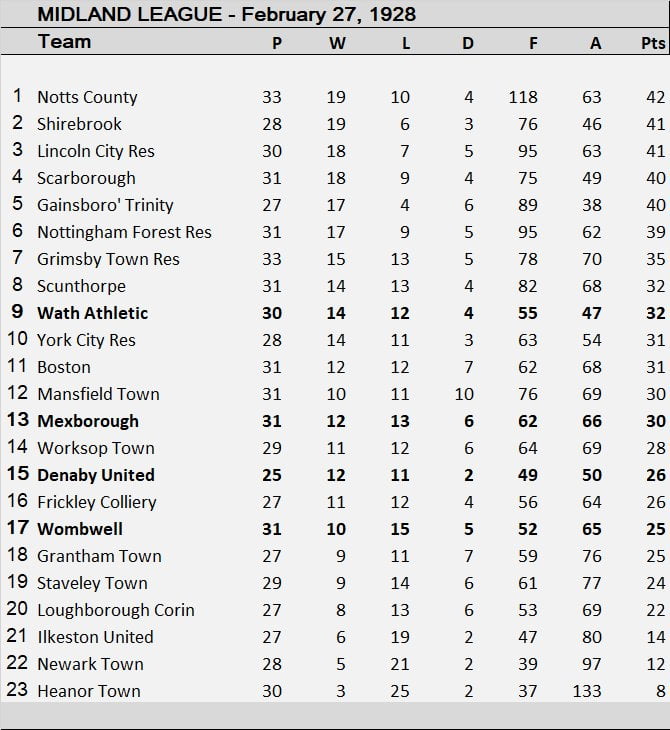
Task: Click the Loughborough Corin team name
Action: point(116,610)
